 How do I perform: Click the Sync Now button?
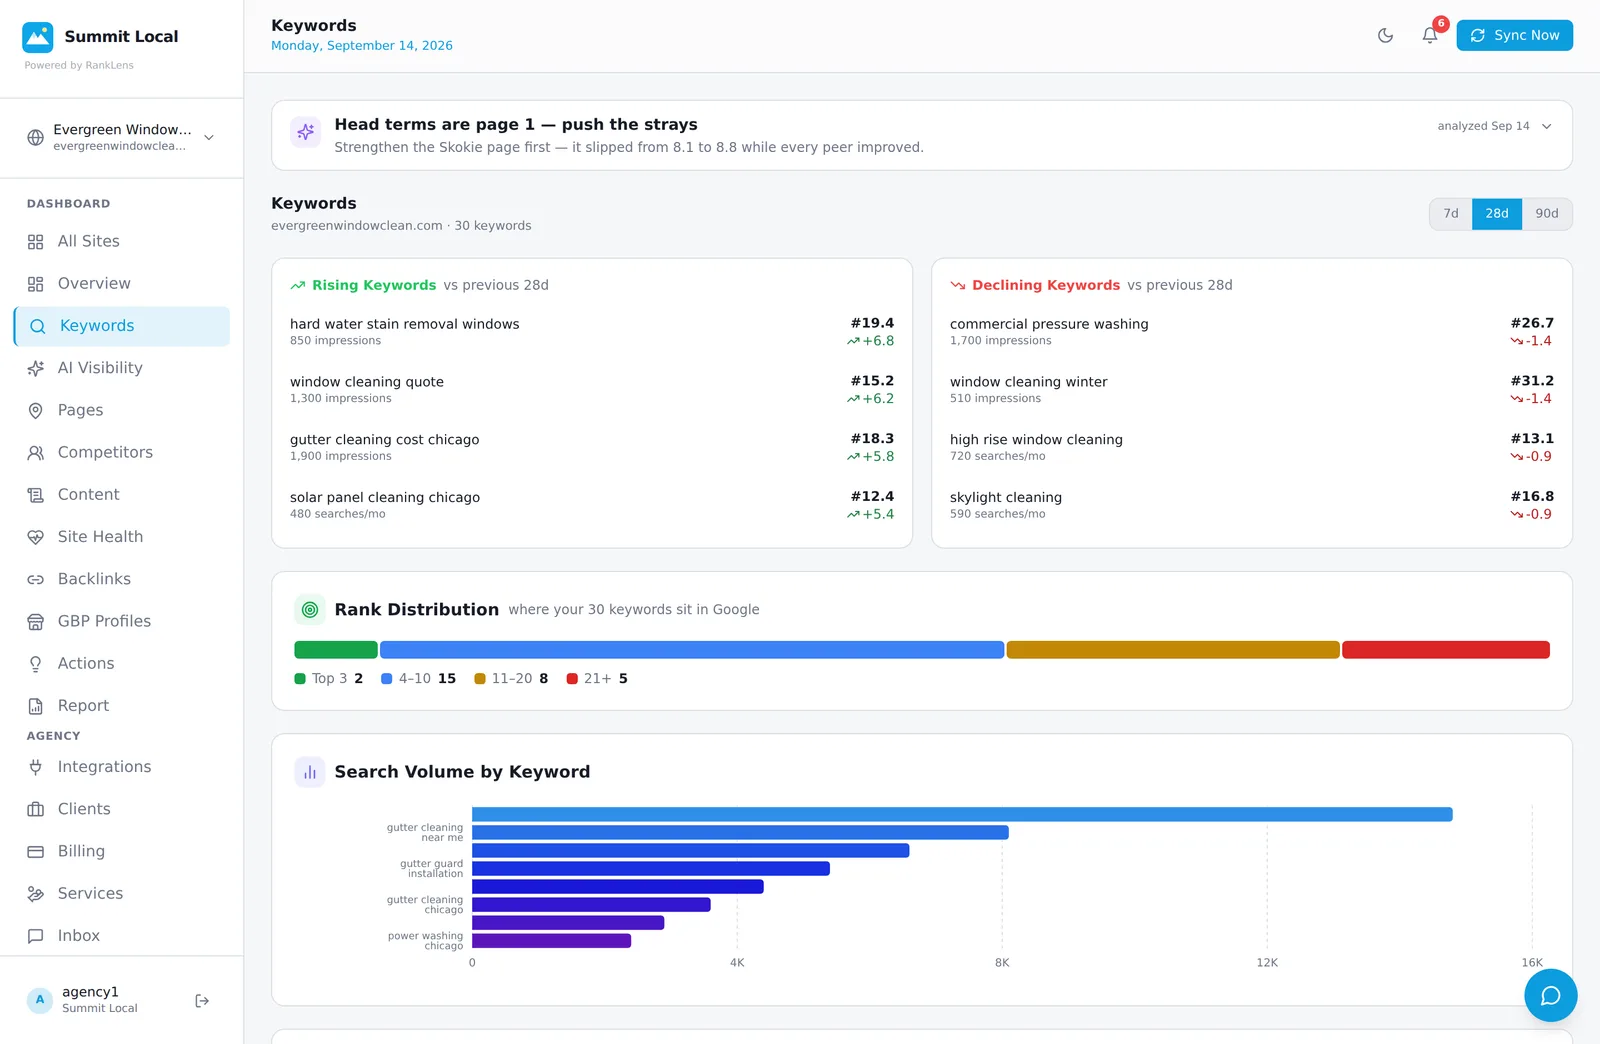(x=1514, y=35)
